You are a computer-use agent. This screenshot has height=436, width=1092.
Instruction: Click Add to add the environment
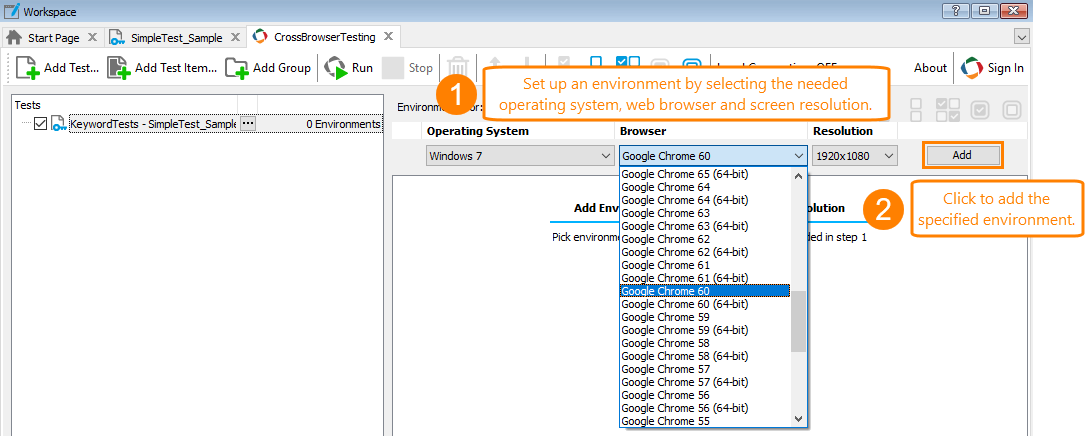(x=962, y=155)
